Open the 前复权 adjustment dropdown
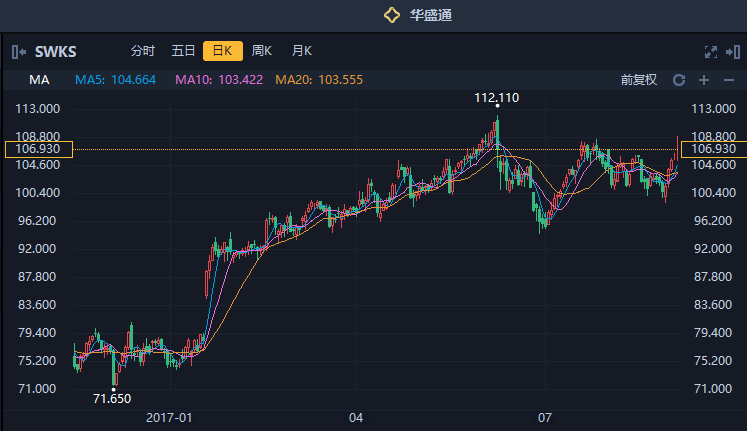Screen dimensions: 747x431 pyautogui.click(x=638, y=80)
